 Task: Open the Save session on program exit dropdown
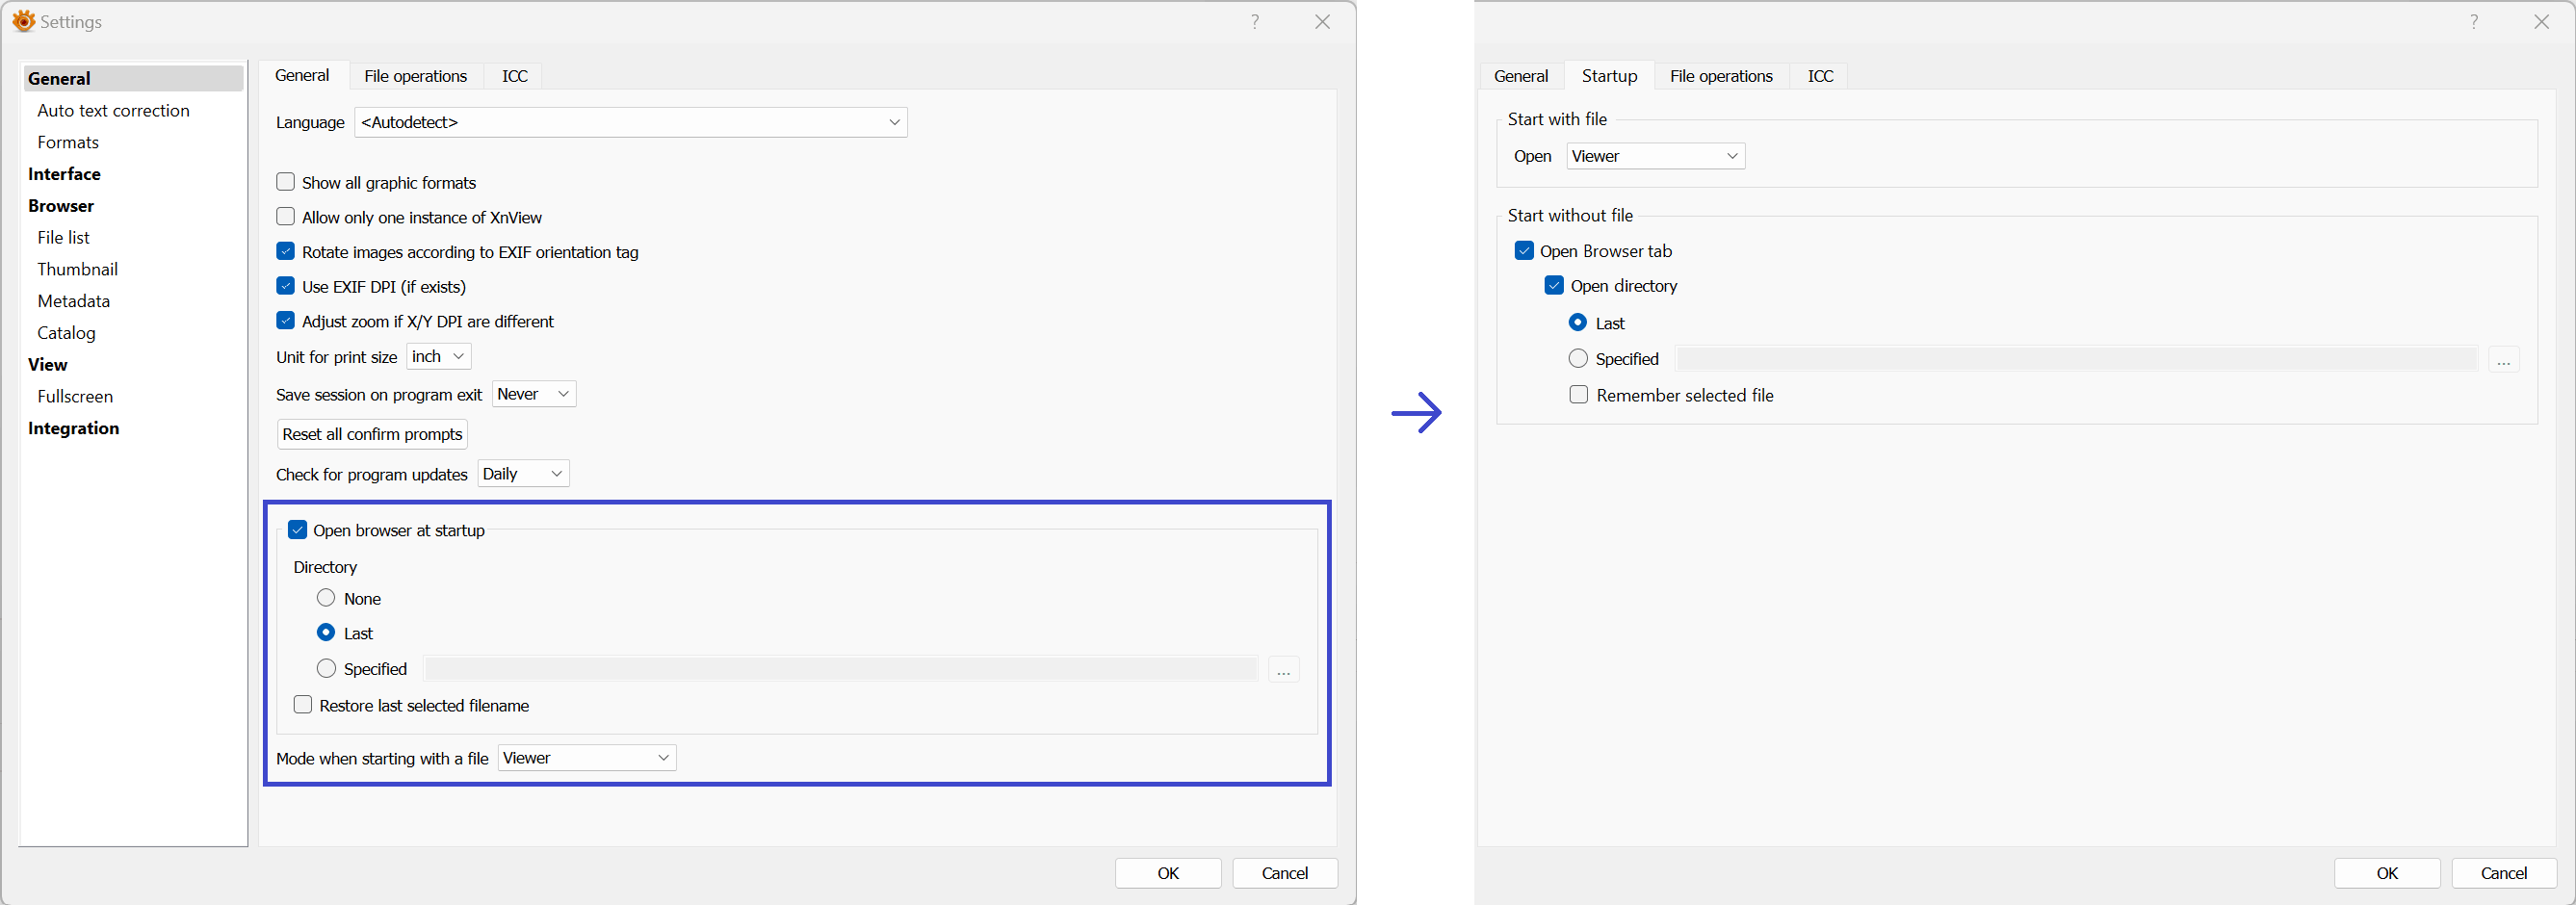534,394
